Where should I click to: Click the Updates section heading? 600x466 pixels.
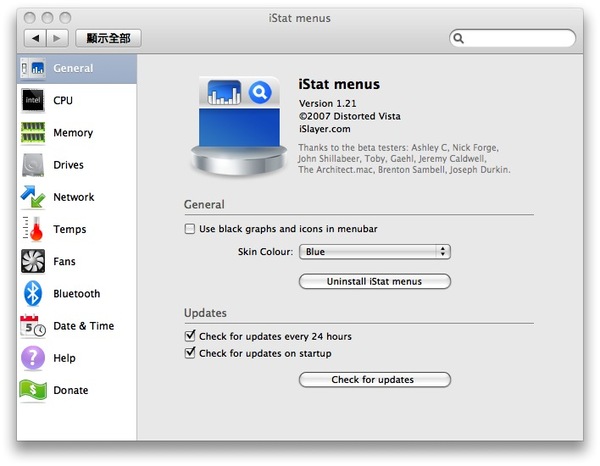pyautogui.click(x=205, y=313)
